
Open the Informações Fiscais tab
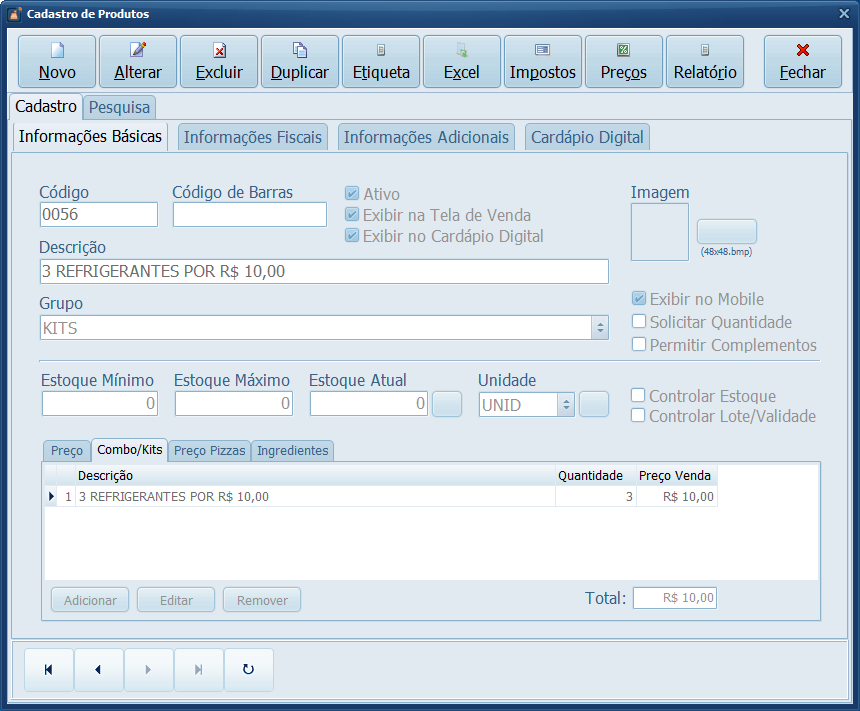(252, 137)
